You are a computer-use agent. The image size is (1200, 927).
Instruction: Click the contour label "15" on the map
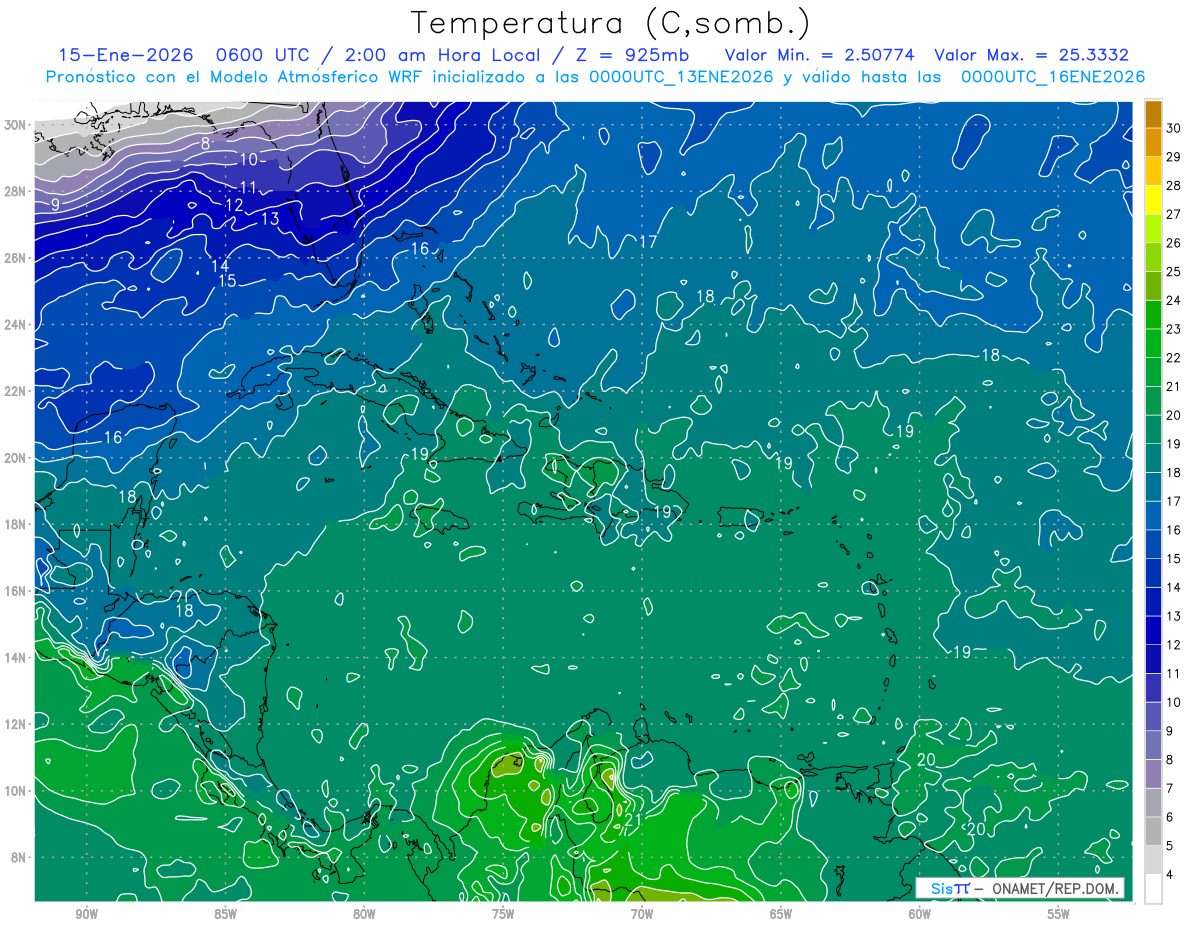(x=227, y=281)
